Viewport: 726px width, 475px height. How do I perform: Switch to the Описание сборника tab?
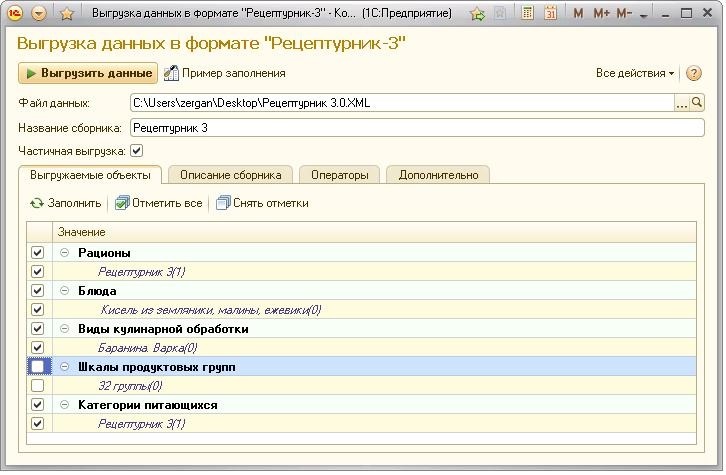coord(230,175)
